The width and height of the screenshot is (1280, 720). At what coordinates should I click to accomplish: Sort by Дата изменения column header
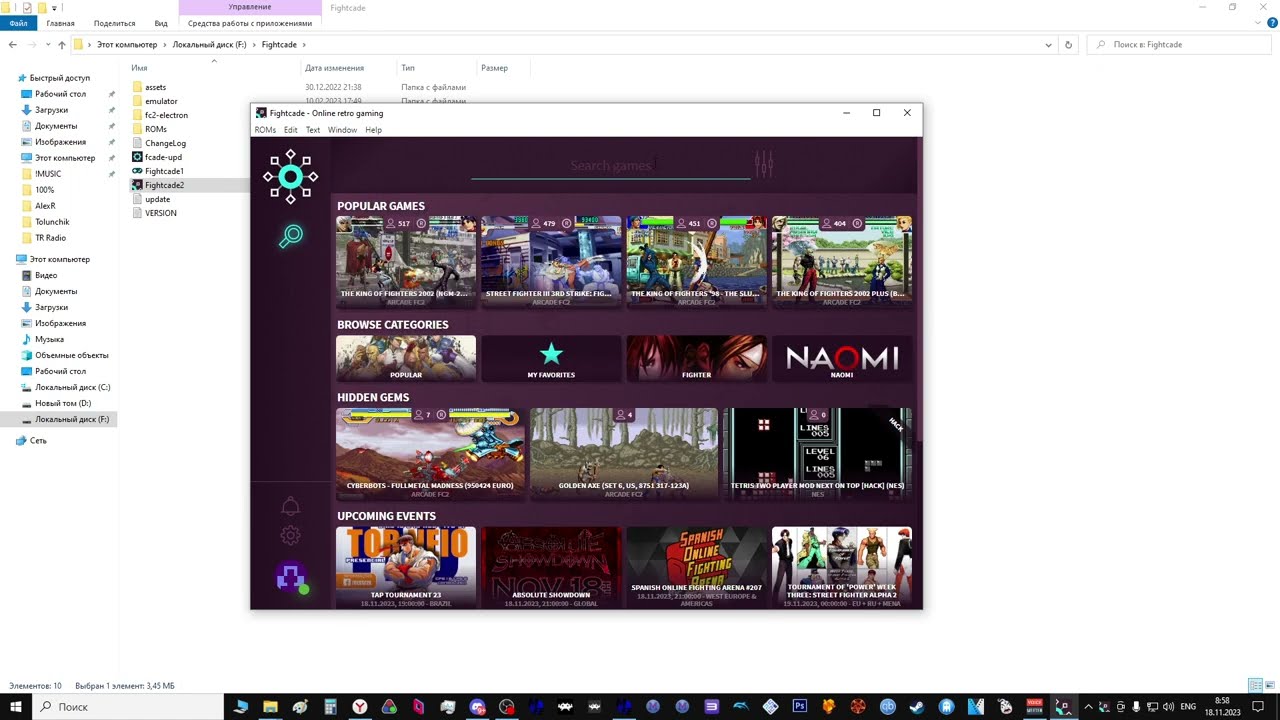click(334, 68)
